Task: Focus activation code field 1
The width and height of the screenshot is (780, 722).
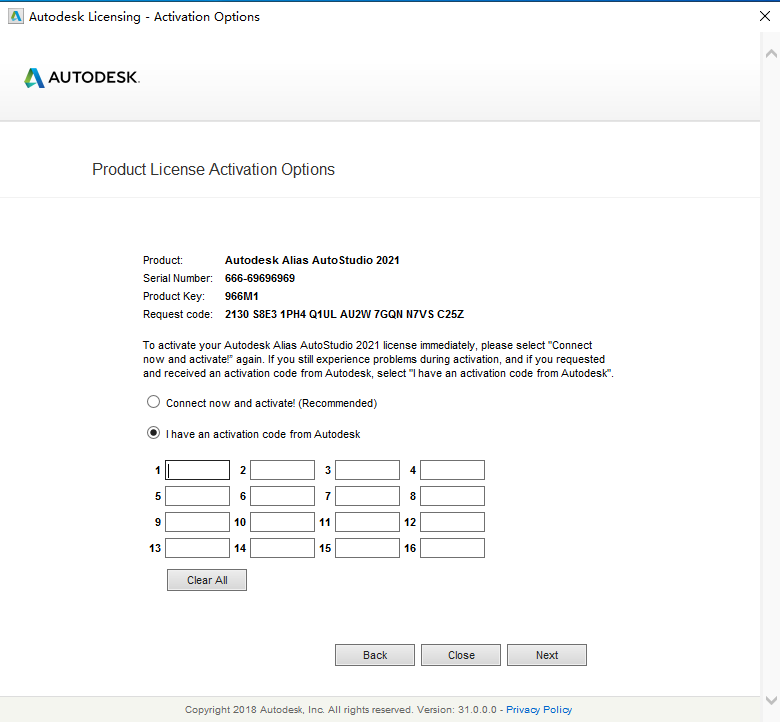Action: click(197, 470)
